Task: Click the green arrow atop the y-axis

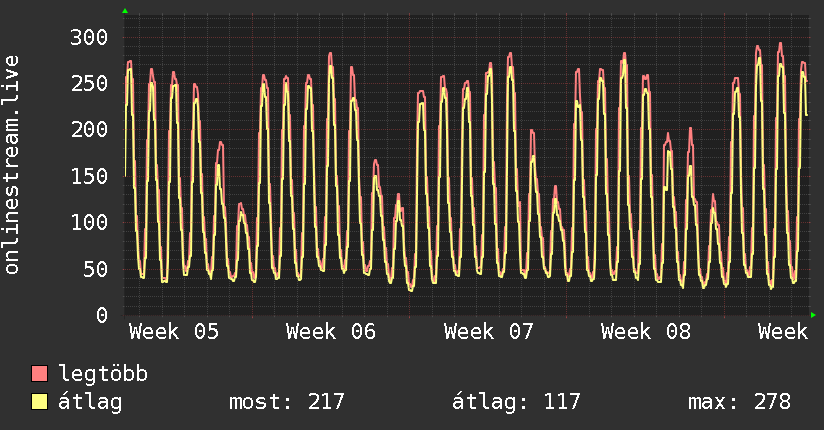Action: click(x=125, y=11)
